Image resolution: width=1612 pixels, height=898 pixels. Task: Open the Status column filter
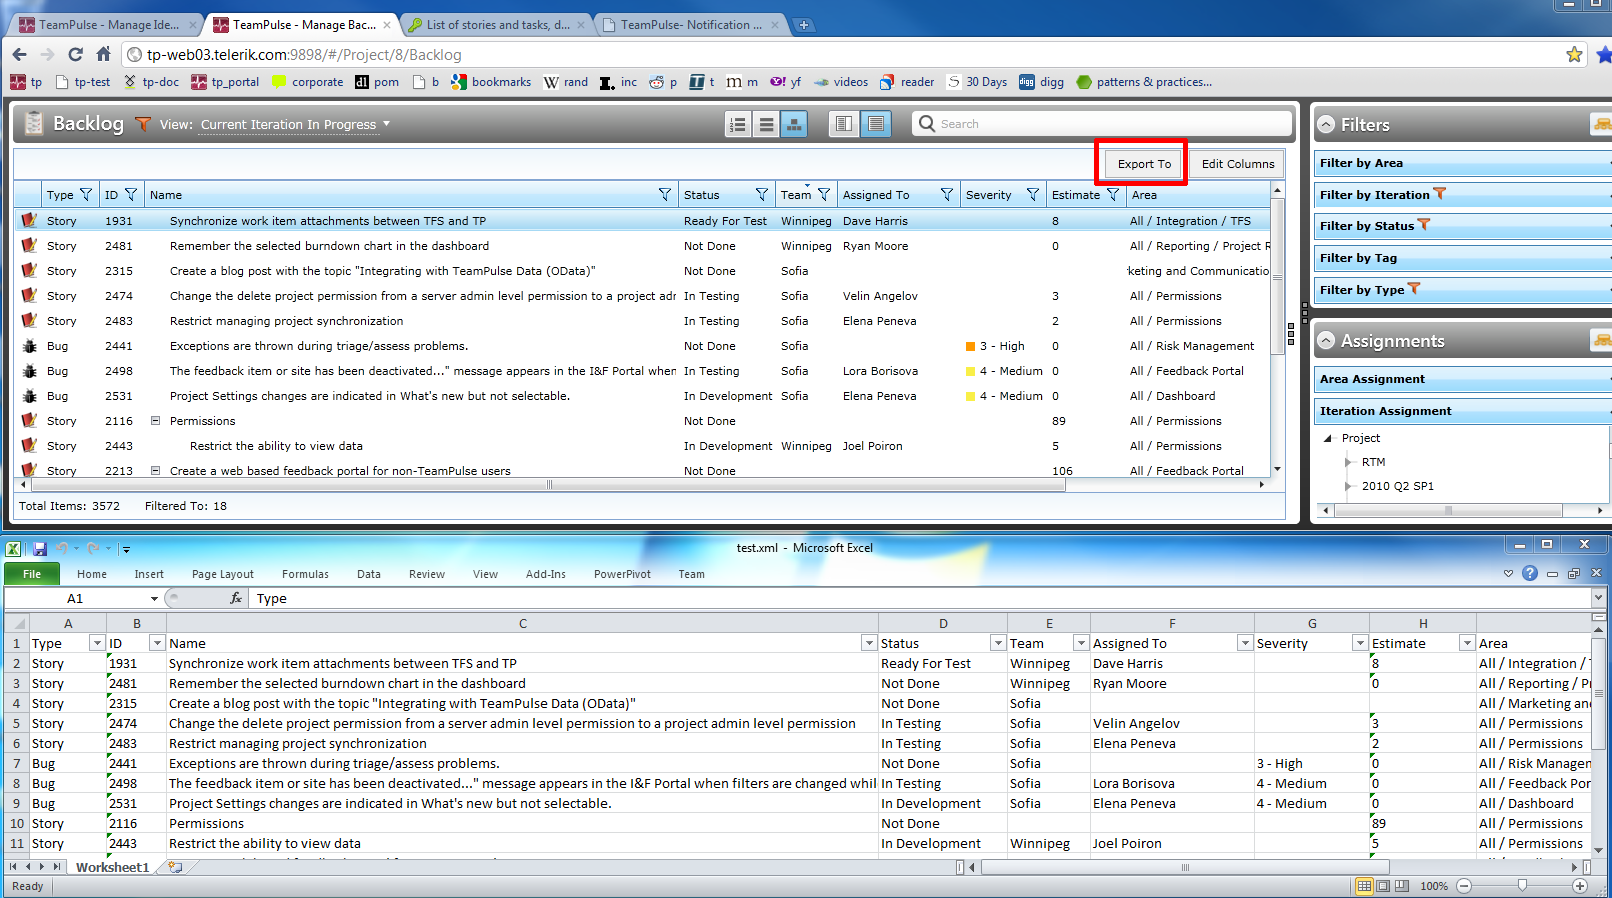click(x=762, y=195)
